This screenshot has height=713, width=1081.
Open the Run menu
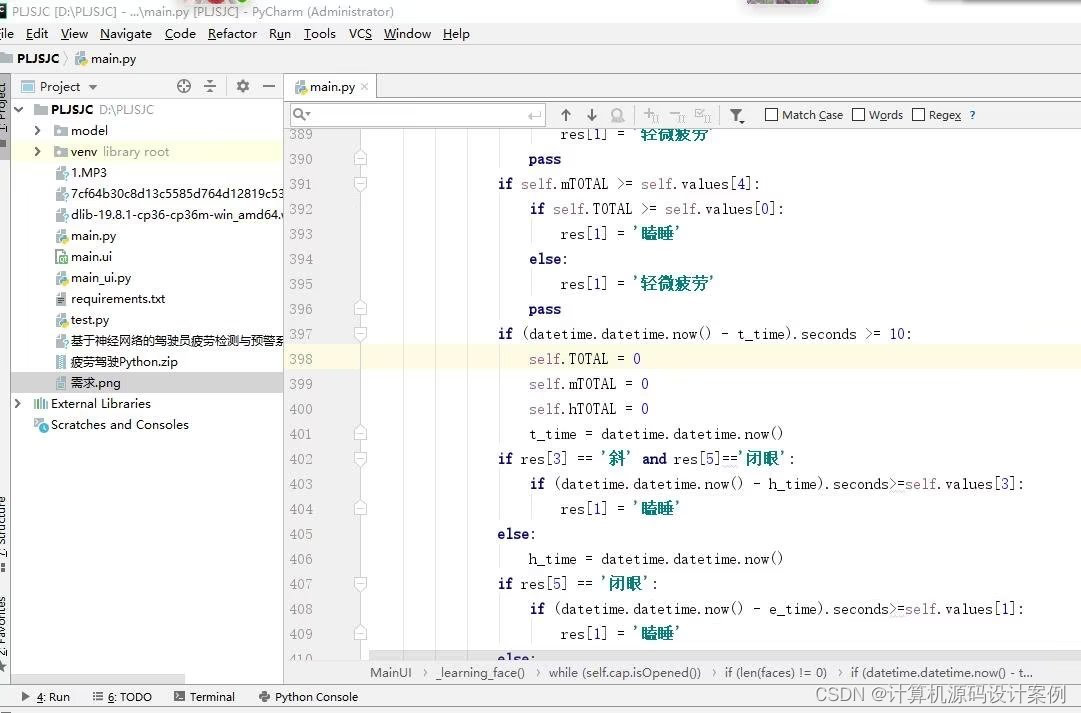coord(280,34)
